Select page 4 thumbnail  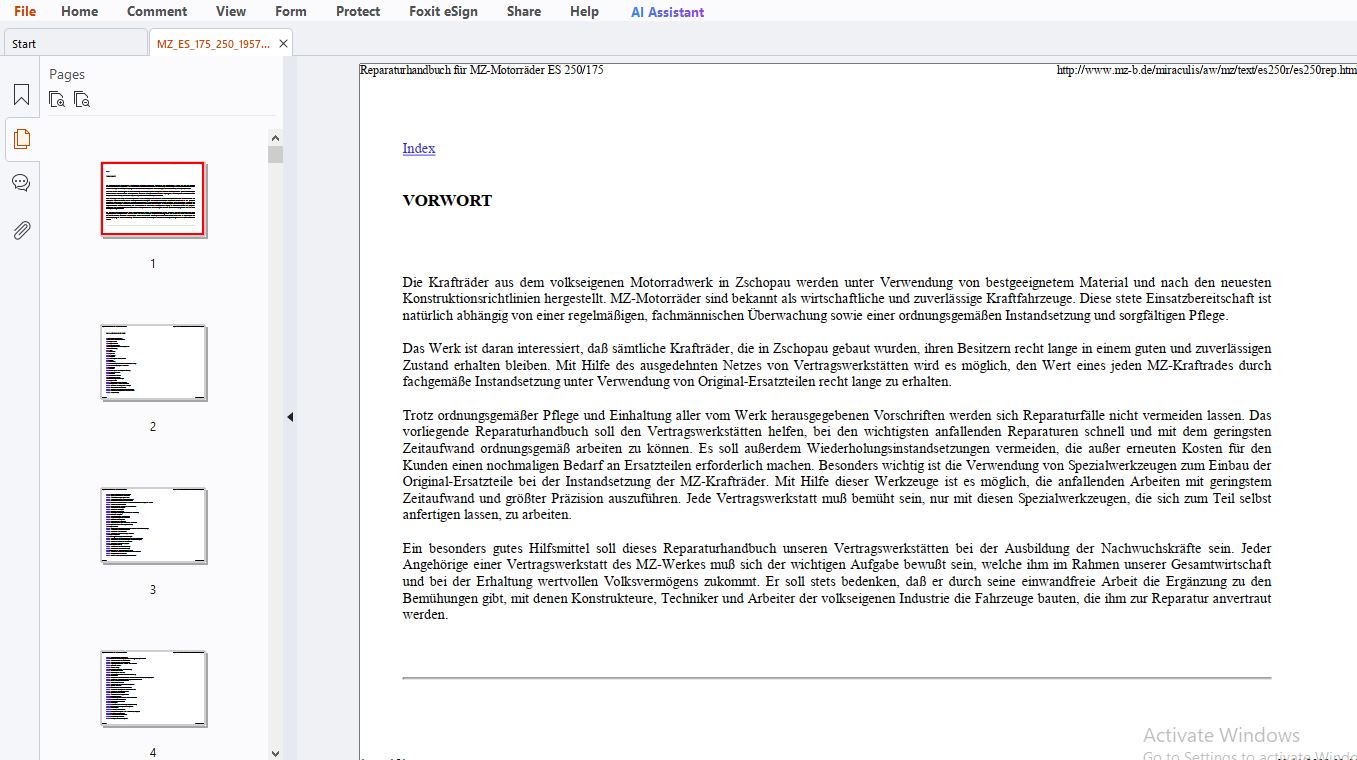[153, 688]
